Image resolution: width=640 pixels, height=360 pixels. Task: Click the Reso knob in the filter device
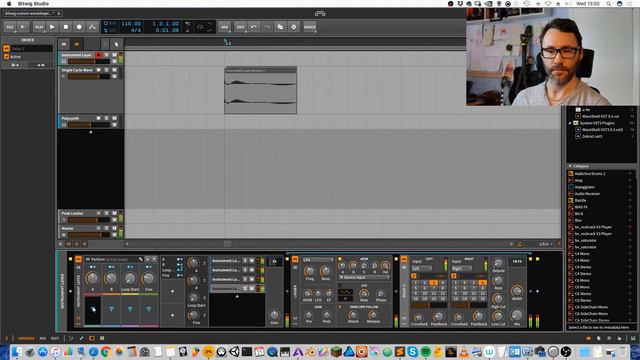coord(325,271)
